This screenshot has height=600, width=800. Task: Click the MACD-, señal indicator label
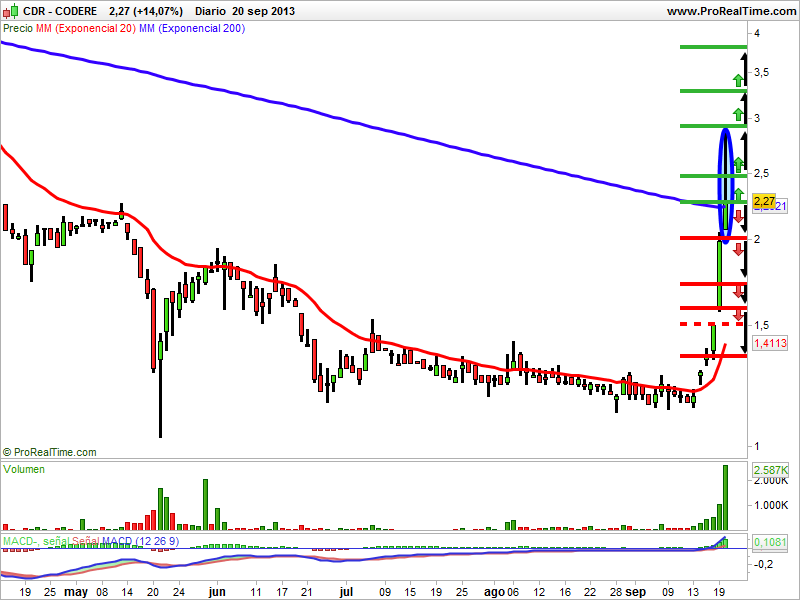(x=36, y=541)
